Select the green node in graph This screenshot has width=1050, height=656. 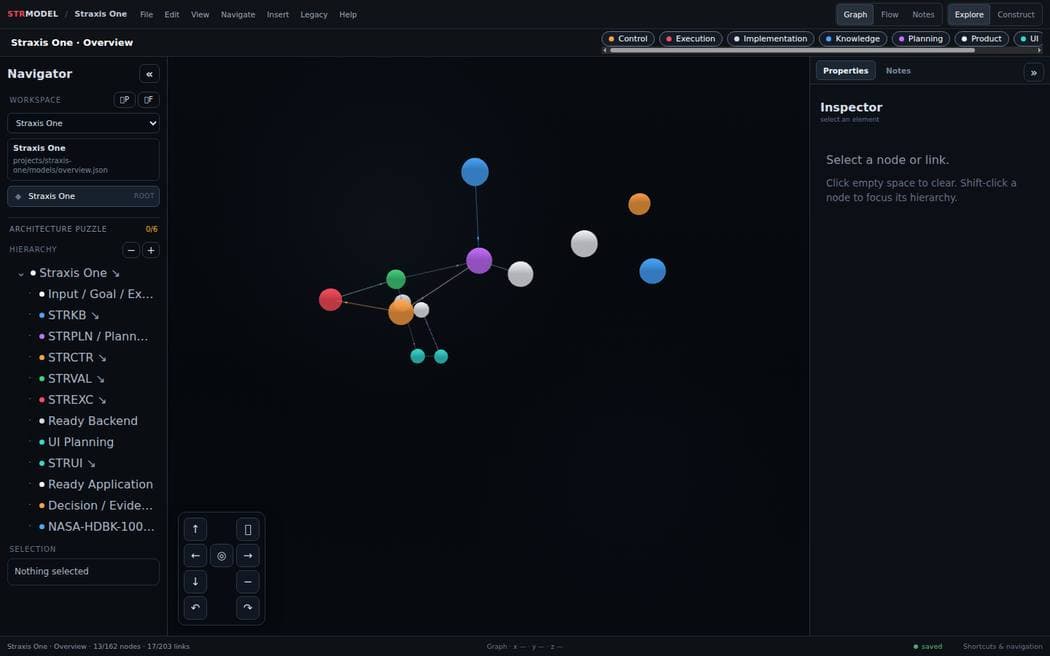pyautogui.click(x=396, y=279)
